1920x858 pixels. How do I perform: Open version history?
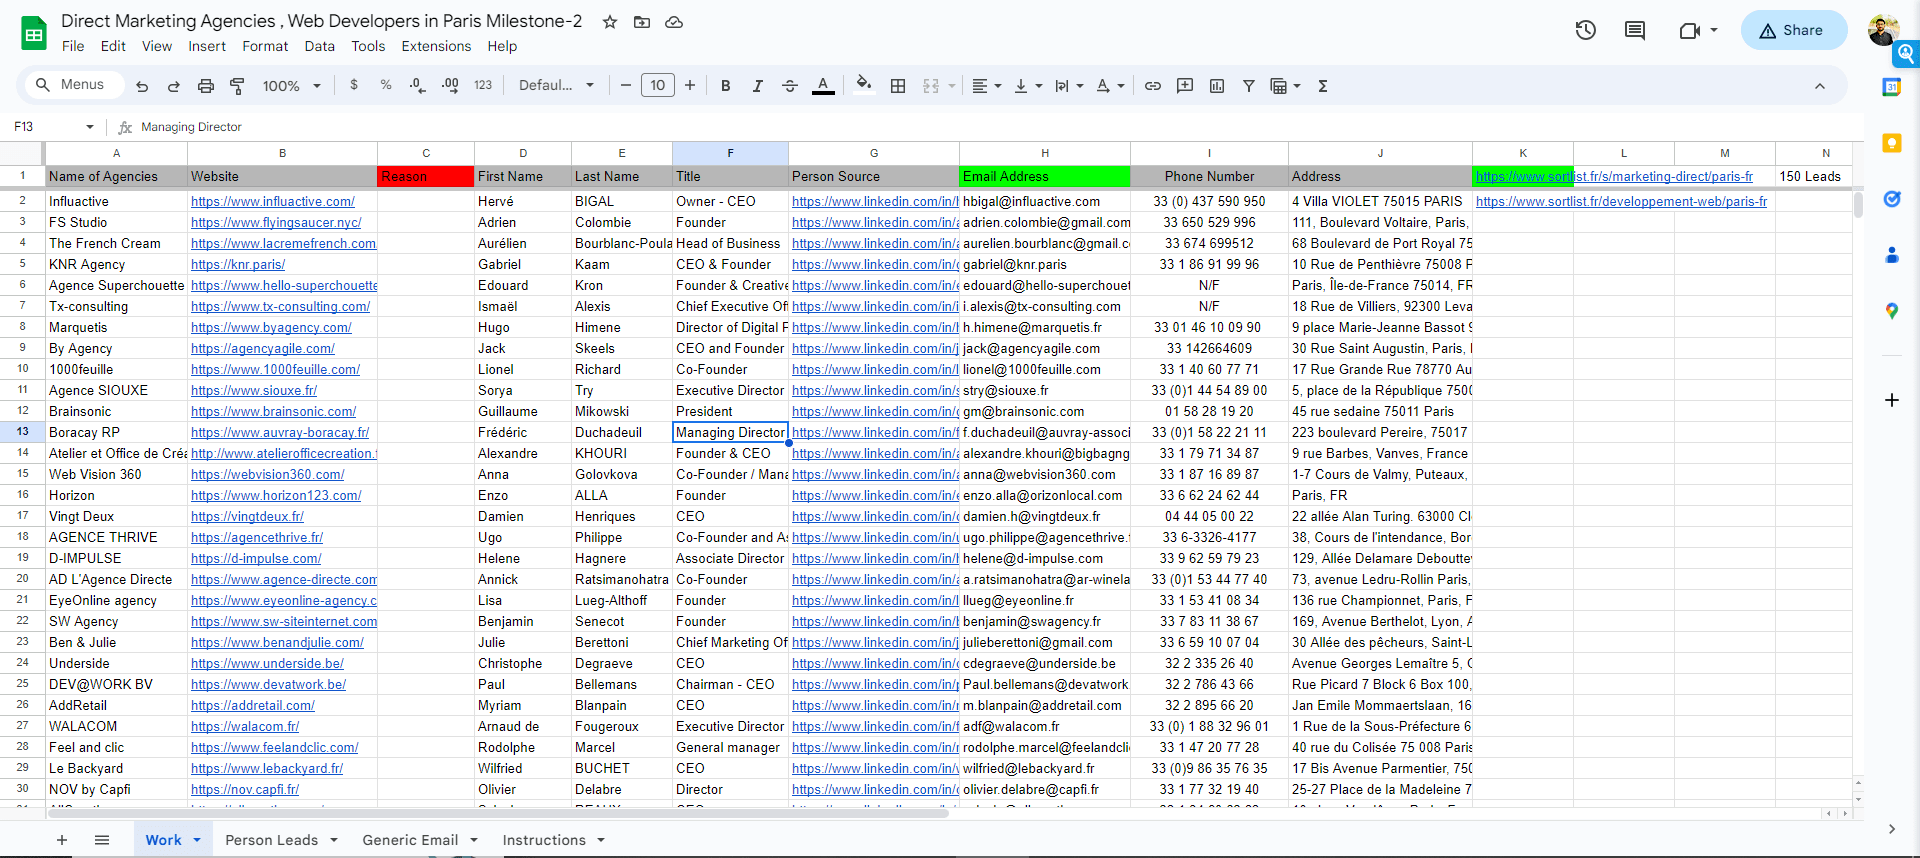click(1586, 30)
